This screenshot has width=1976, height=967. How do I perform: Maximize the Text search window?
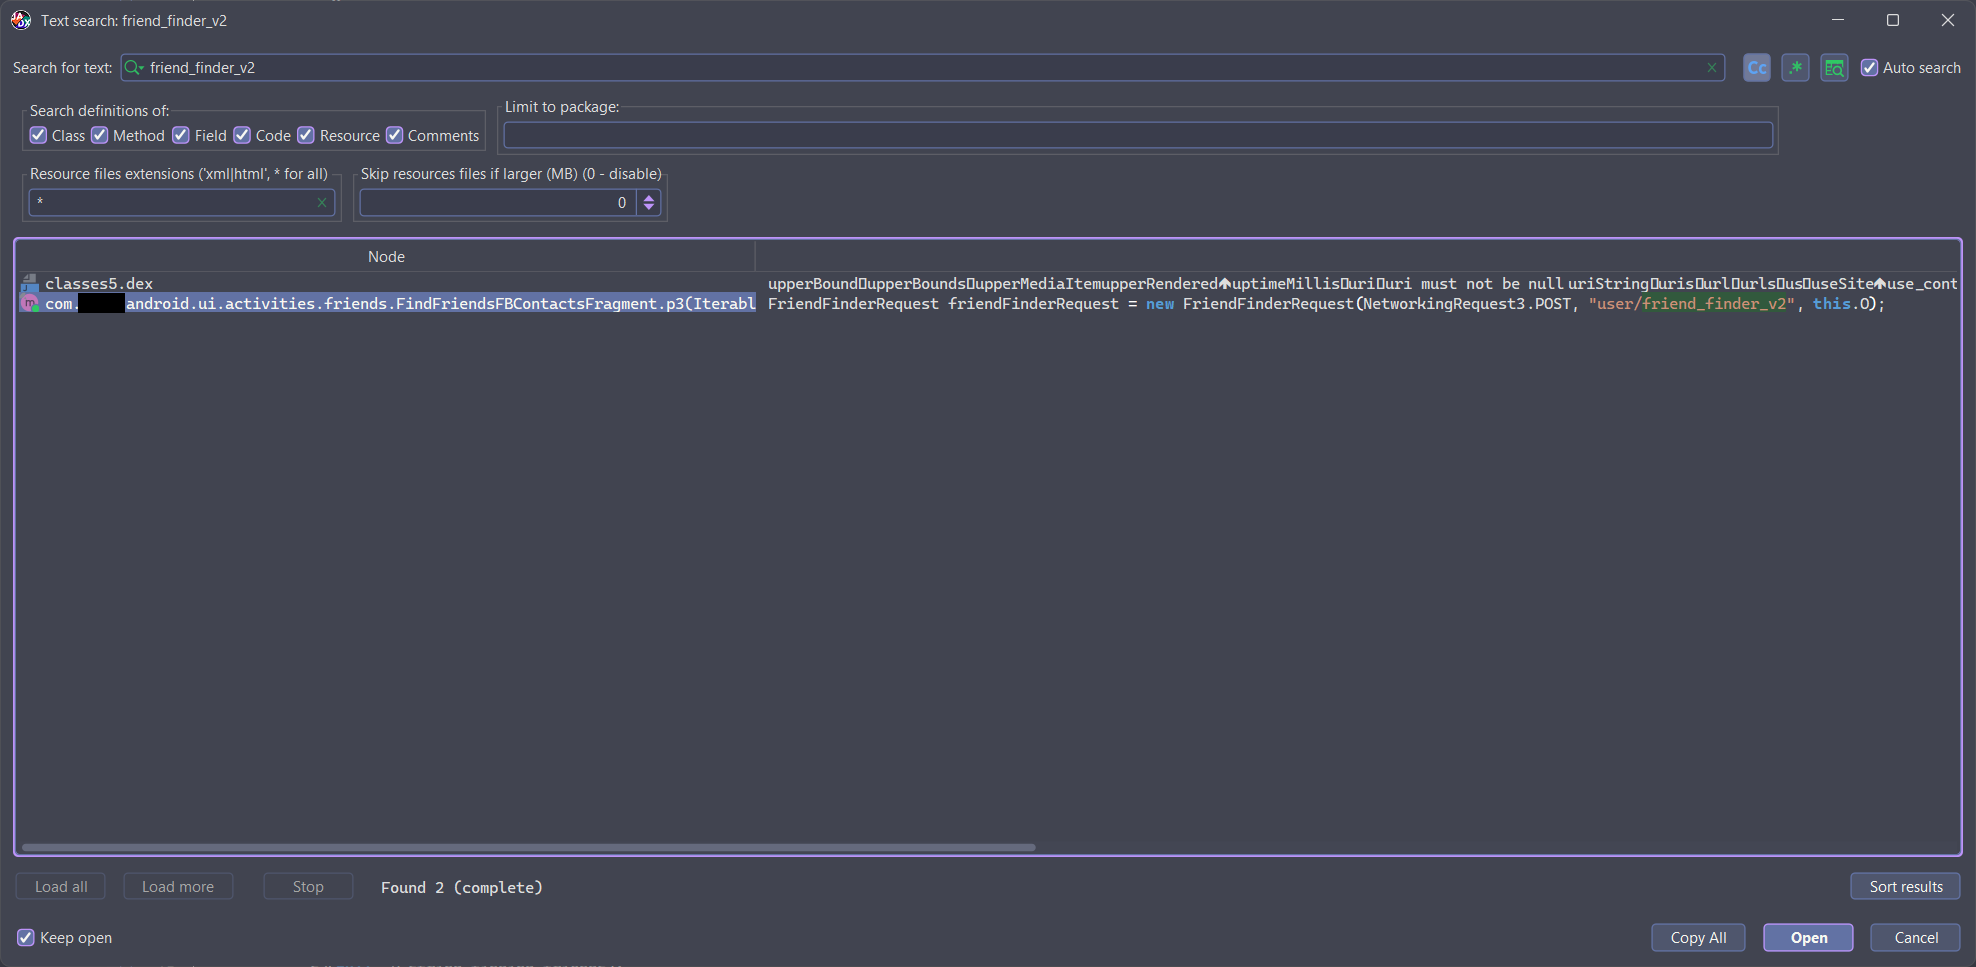coord(1893,20)
